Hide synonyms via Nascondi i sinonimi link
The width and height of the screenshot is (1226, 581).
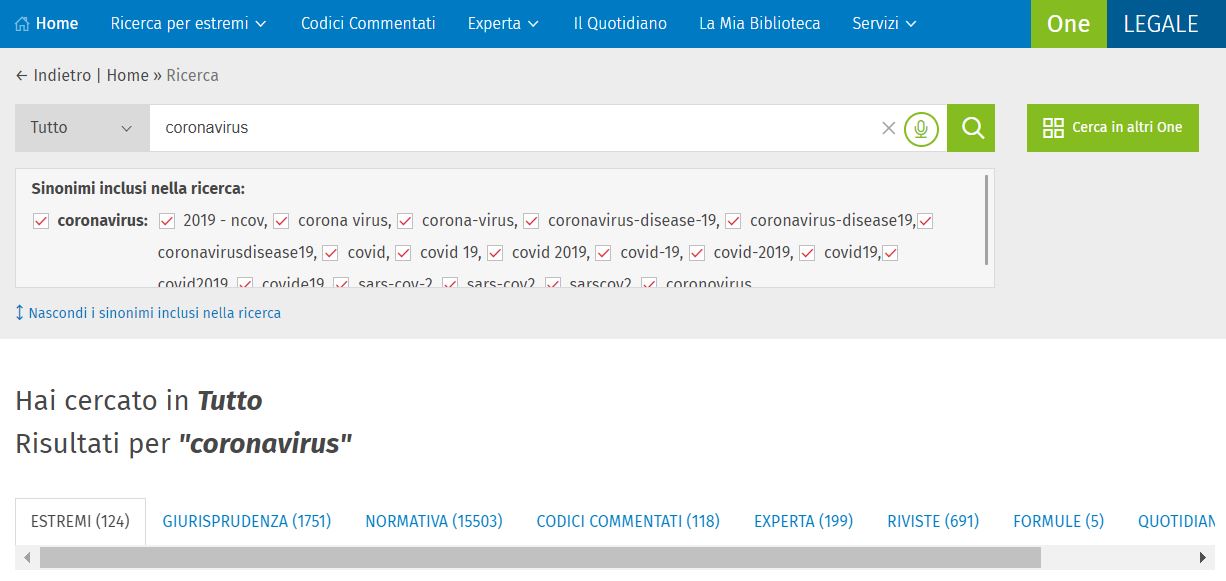pos(154,313)
